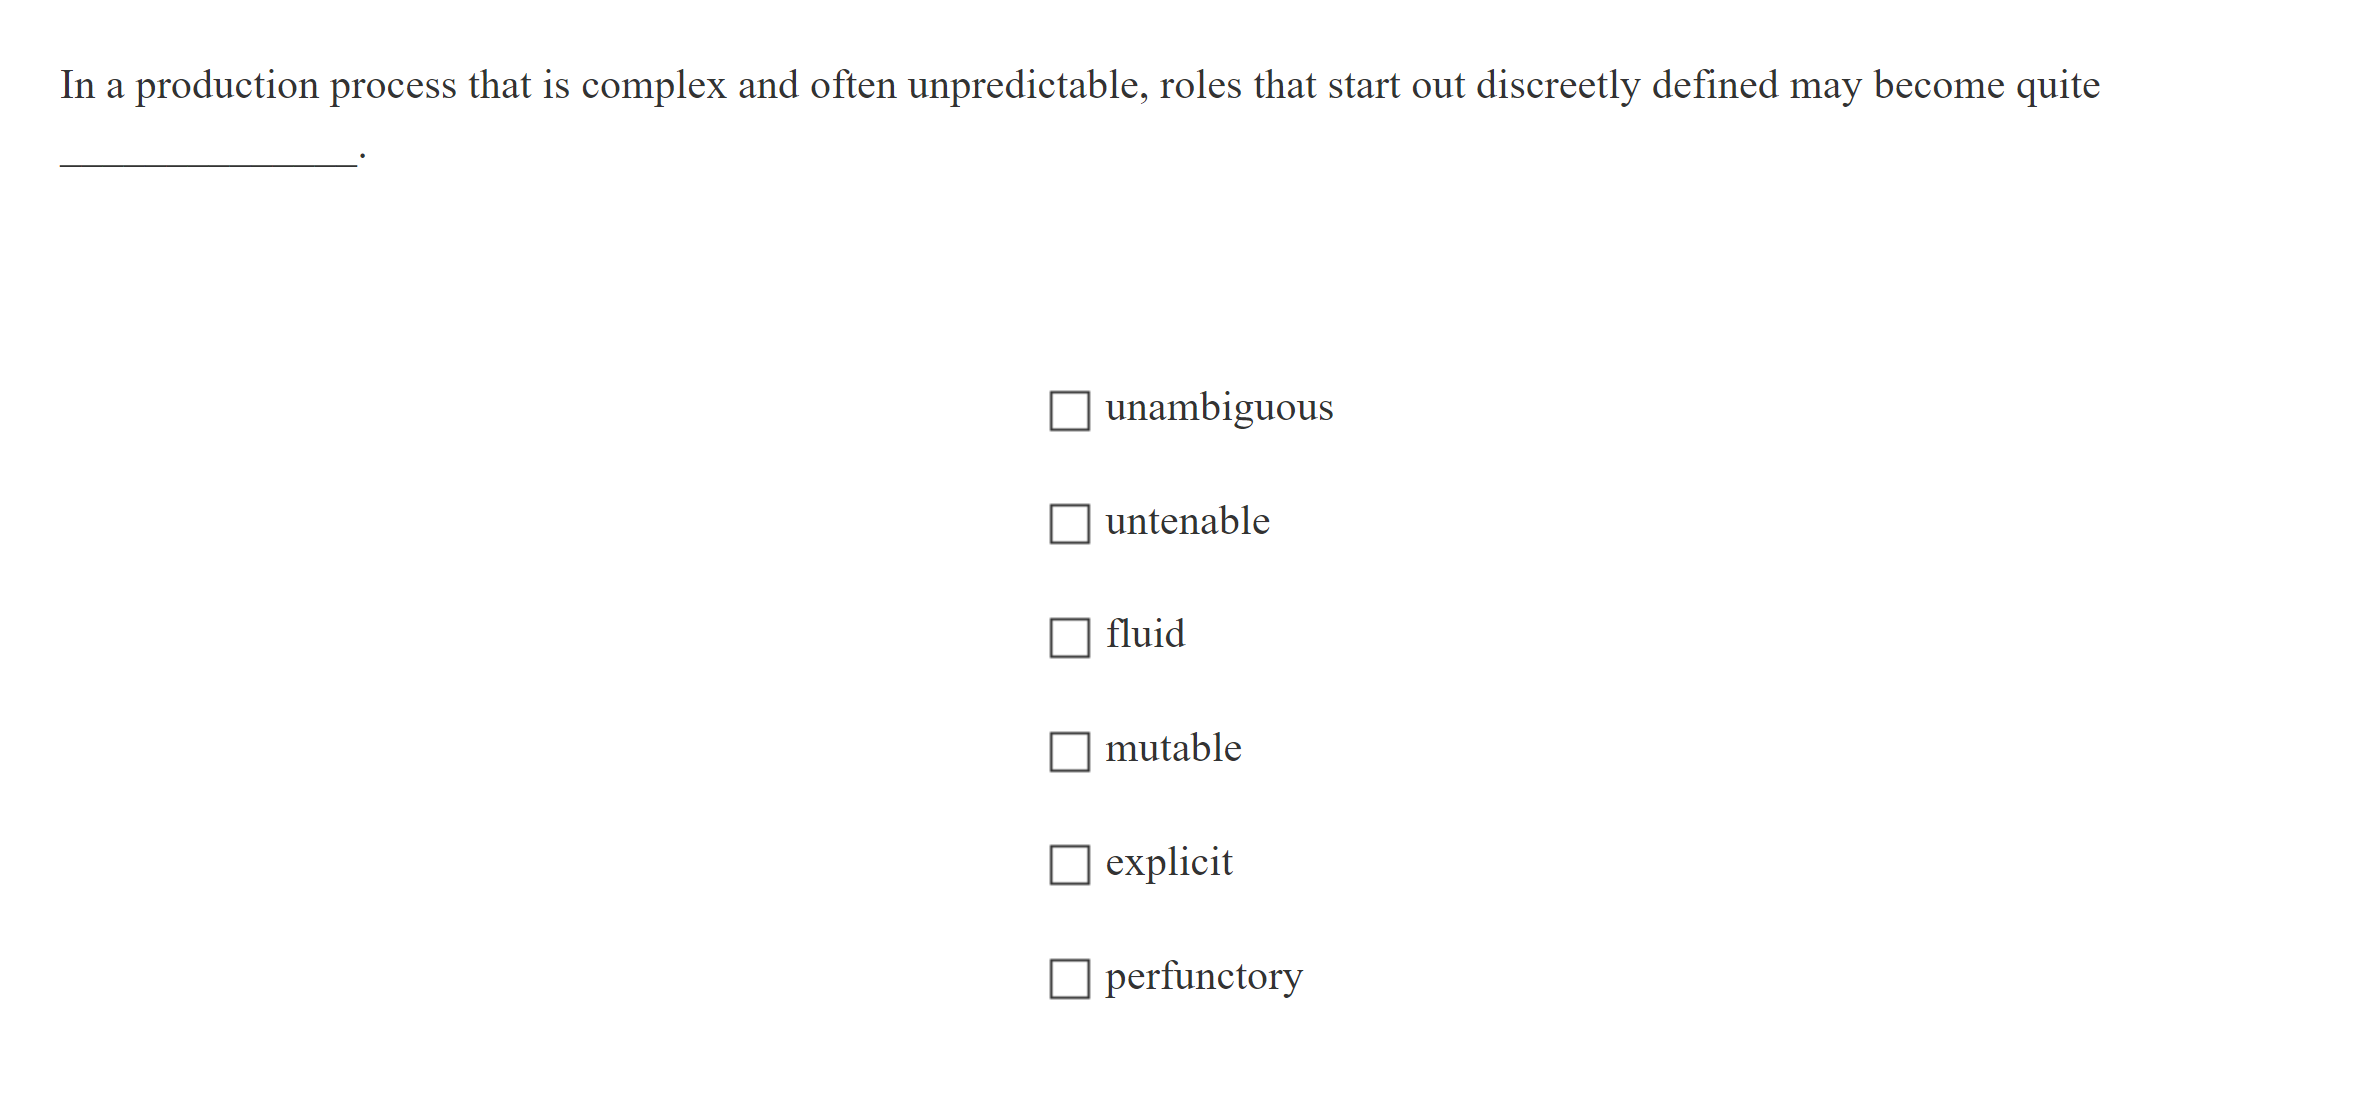Screen dimensions: 2359x1093
Task: Check the mutable answer checkbox
Action: (x=1069, y=751)
